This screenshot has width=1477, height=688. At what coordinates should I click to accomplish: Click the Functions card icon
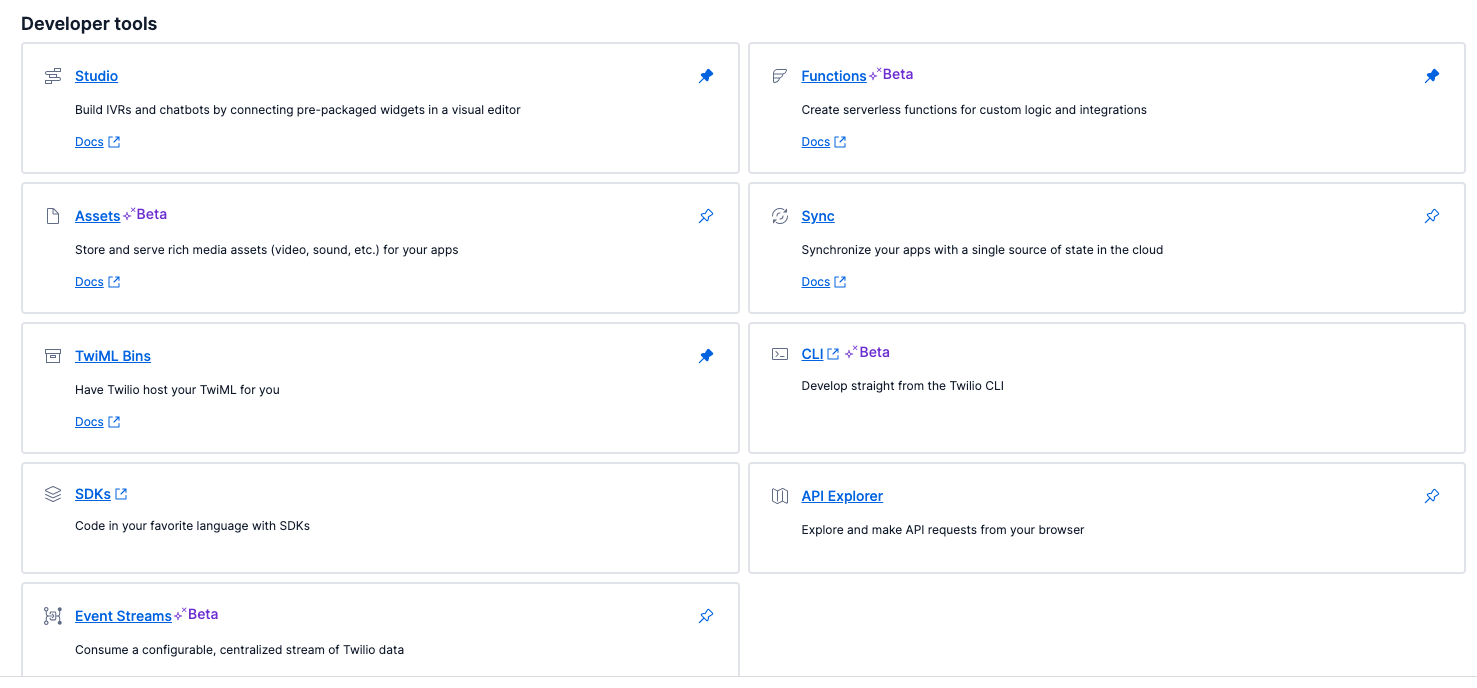780,76
